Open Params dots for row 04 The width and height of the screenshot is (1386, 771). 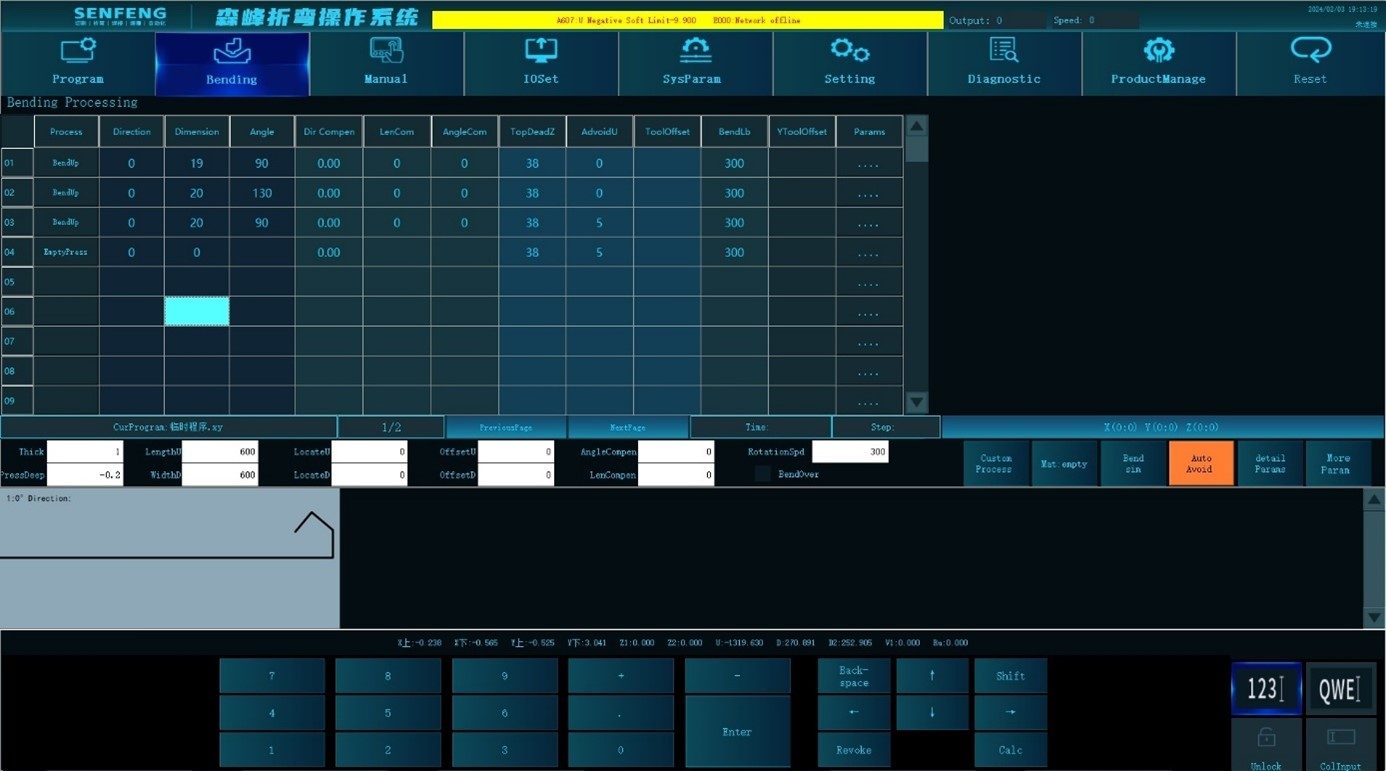tap(869, 253)
